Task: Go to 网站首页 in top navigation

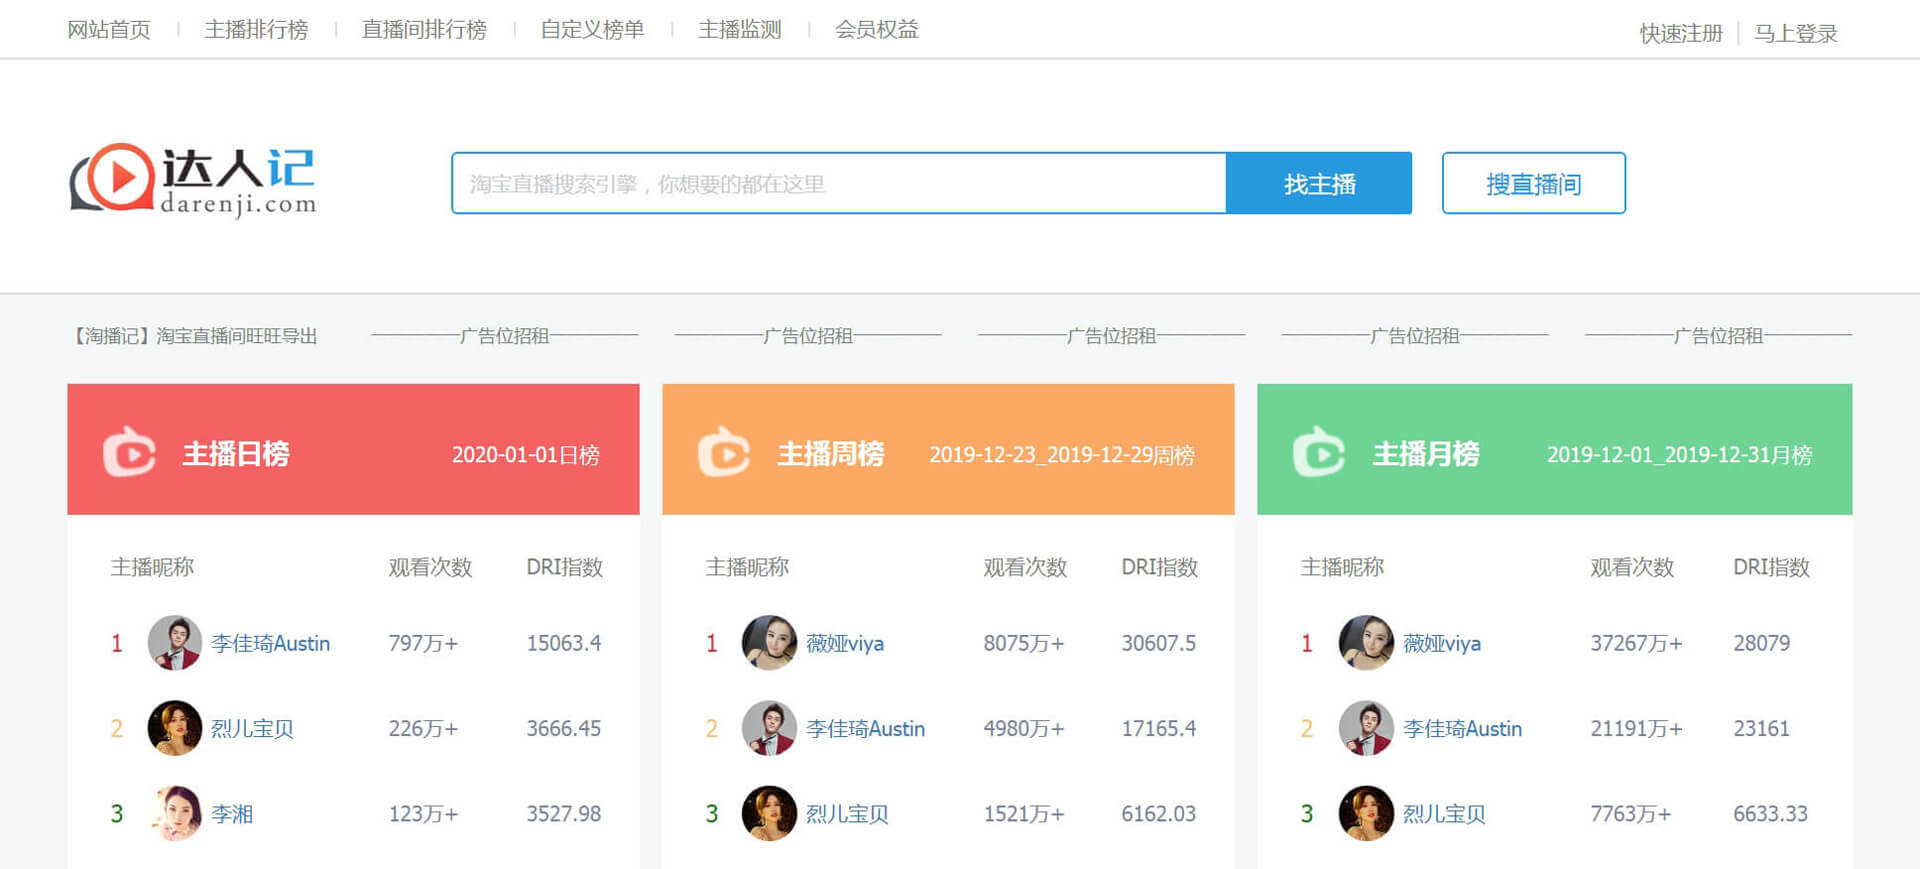Action: 109,30
